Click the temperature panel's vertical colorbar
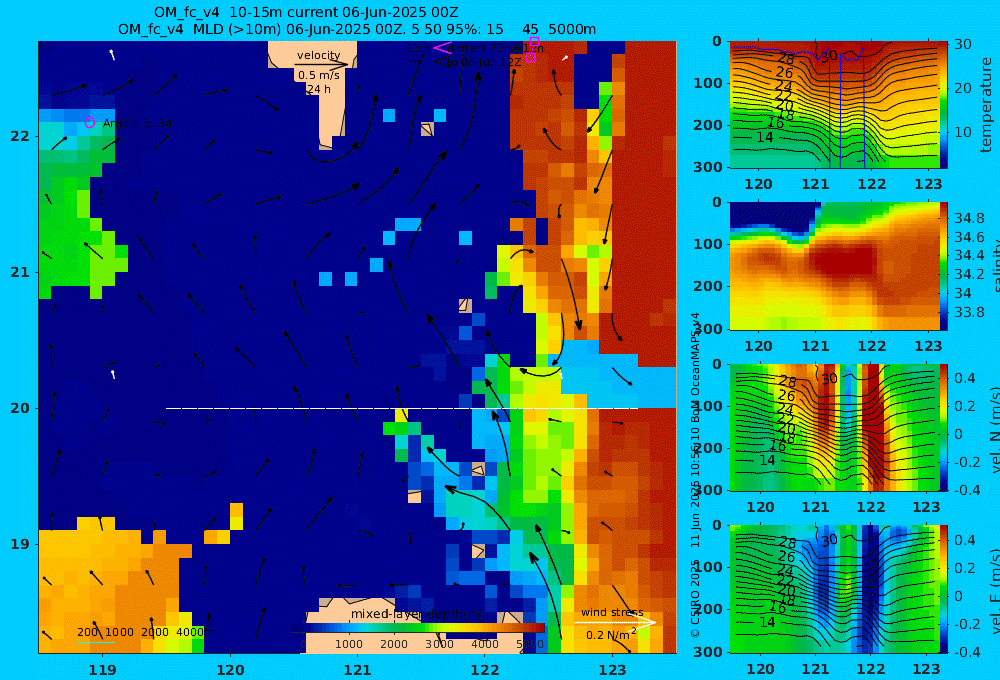Viewport: 1000px width, 680px height. coord(943,105)
